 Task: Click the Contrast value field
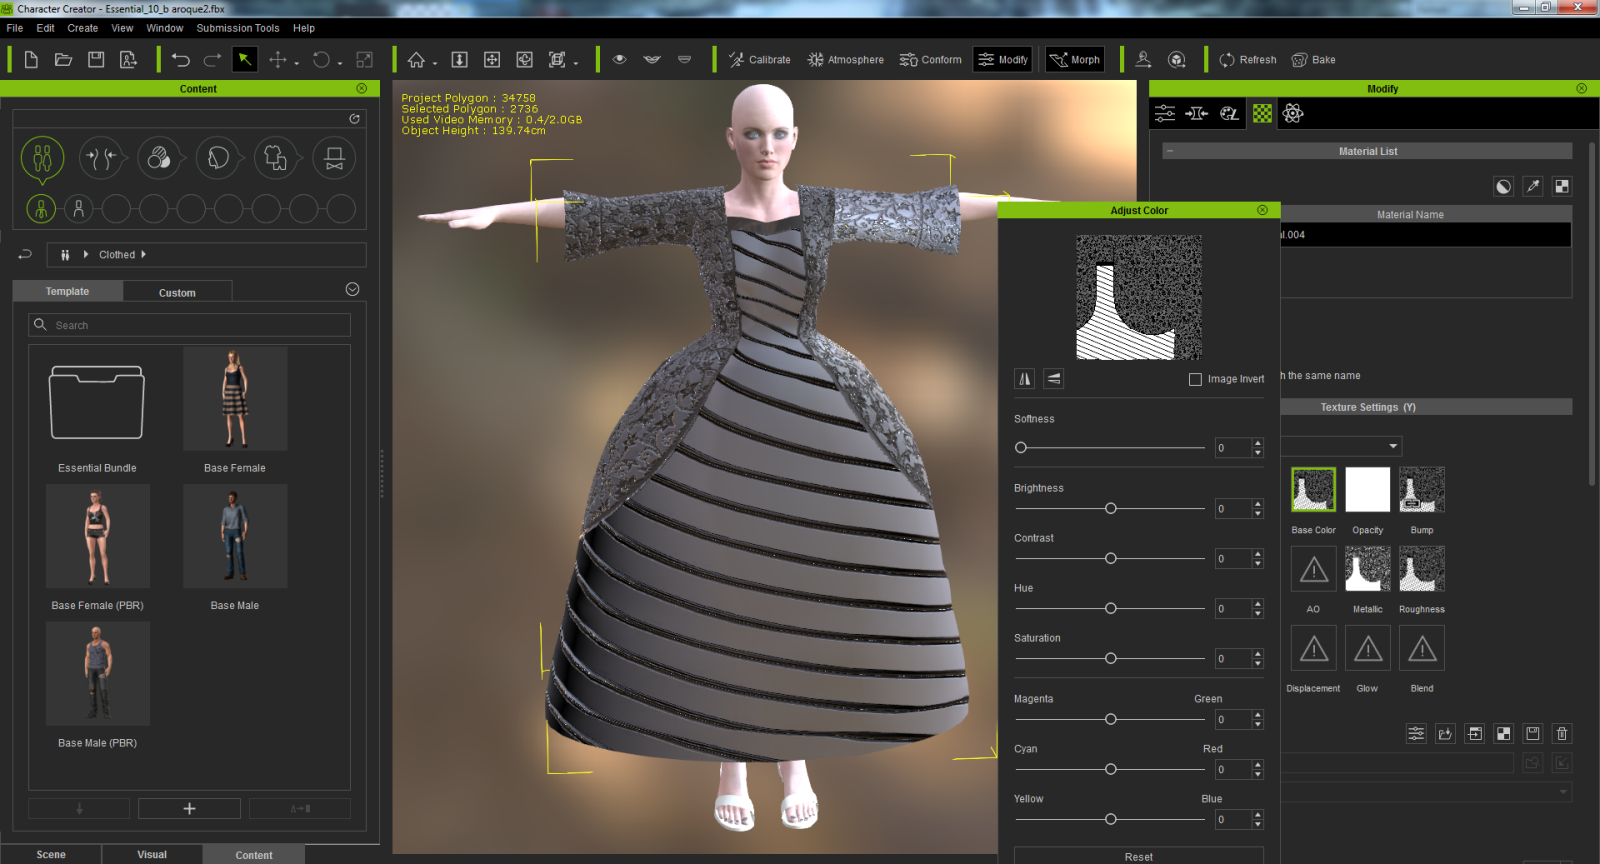tap(1232, 559)
